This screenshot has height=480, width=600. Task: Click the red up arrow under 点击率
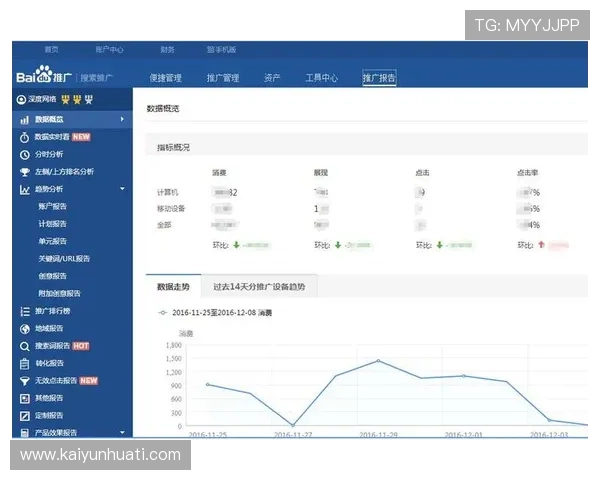point(541,245)
